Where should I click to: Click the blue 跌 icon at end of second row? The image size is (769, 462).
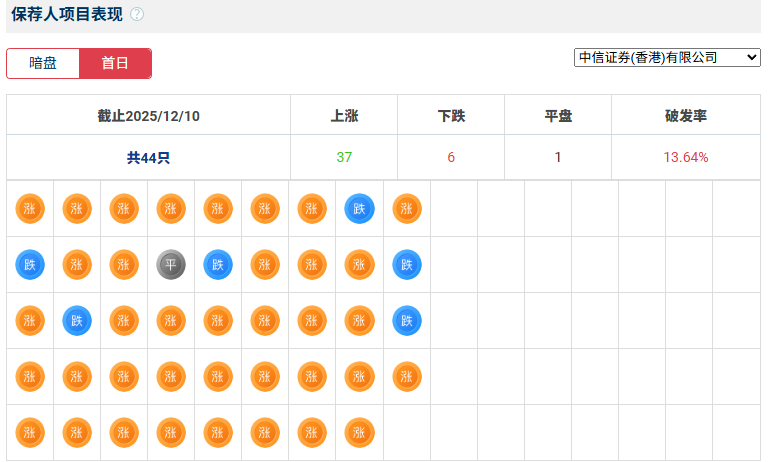[406, 265]
